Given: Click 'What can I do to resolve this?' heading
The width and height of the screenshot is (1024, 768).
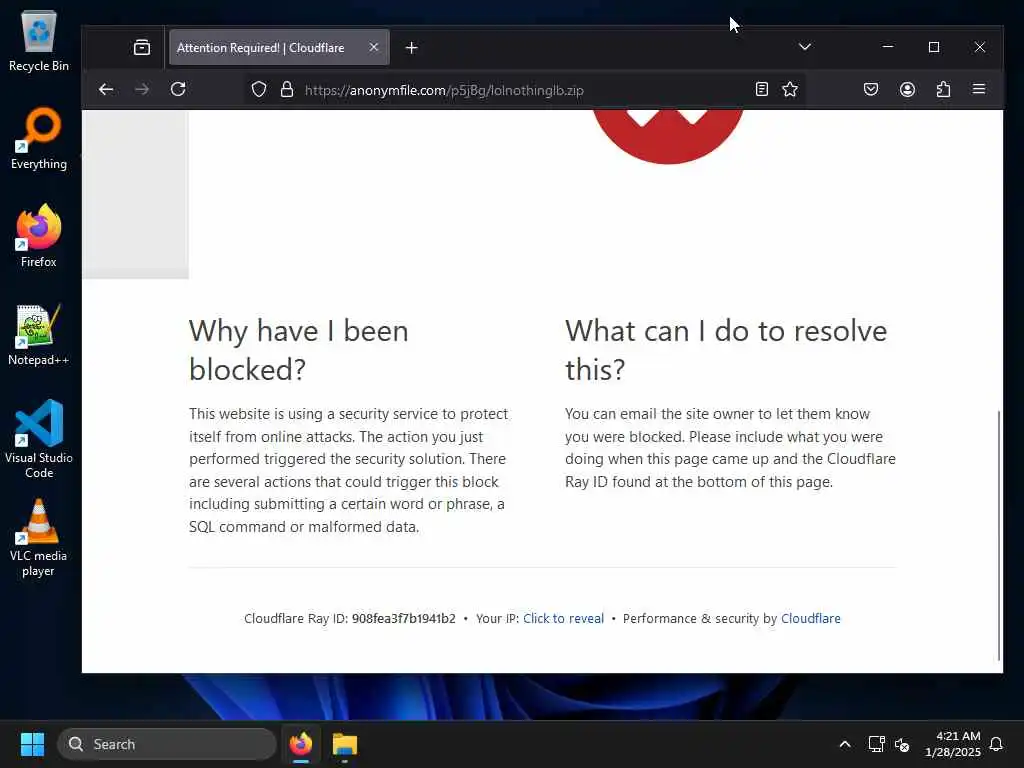Looking at the screenshot, I should 726,350.
